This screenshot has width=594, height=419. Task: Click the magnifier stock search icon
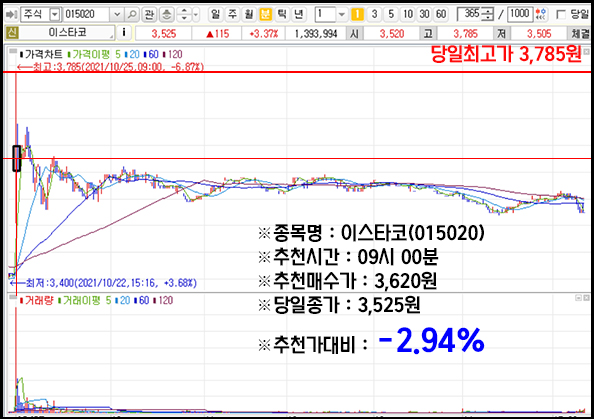(x=132, y=14)
